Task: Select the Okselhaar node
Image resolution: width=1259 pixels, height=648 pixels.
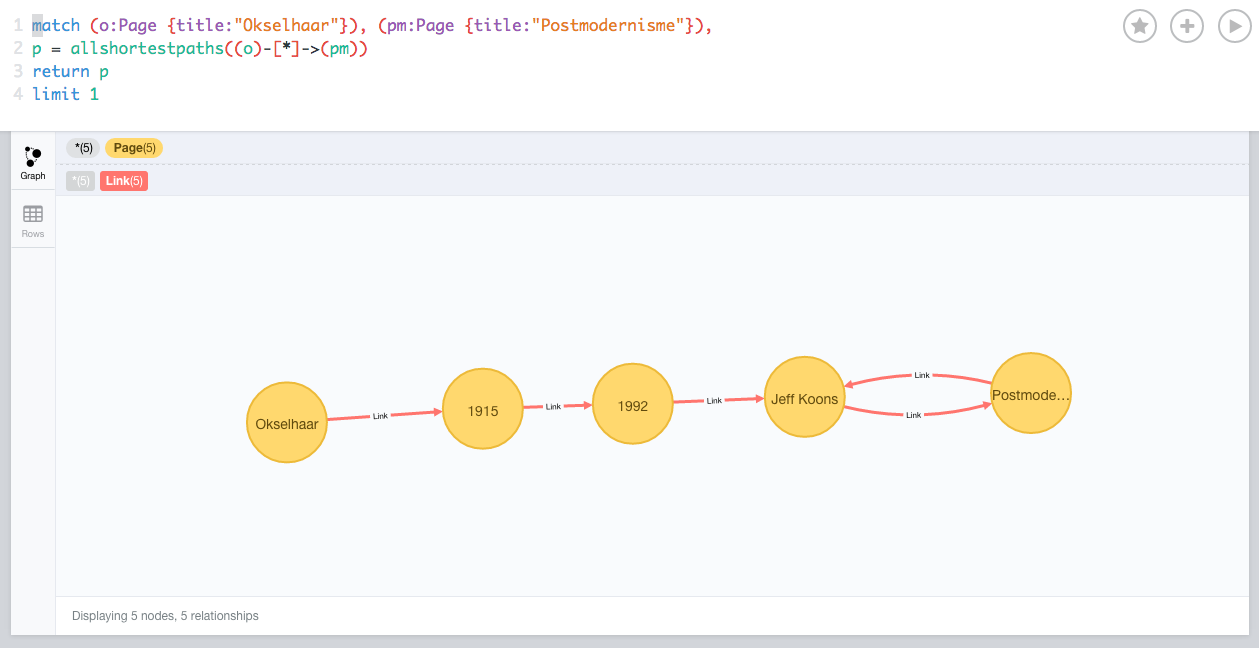Action: click(287, 423)
